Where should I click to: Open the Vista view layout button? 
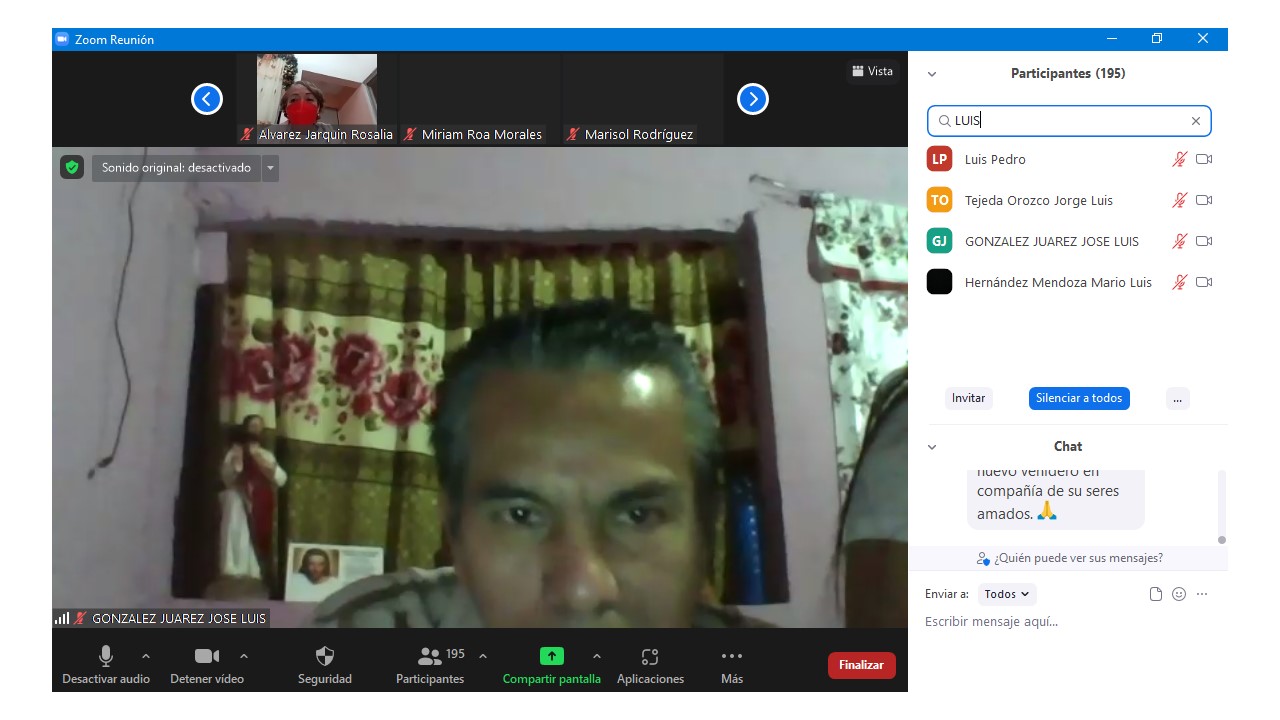(873, 71)
